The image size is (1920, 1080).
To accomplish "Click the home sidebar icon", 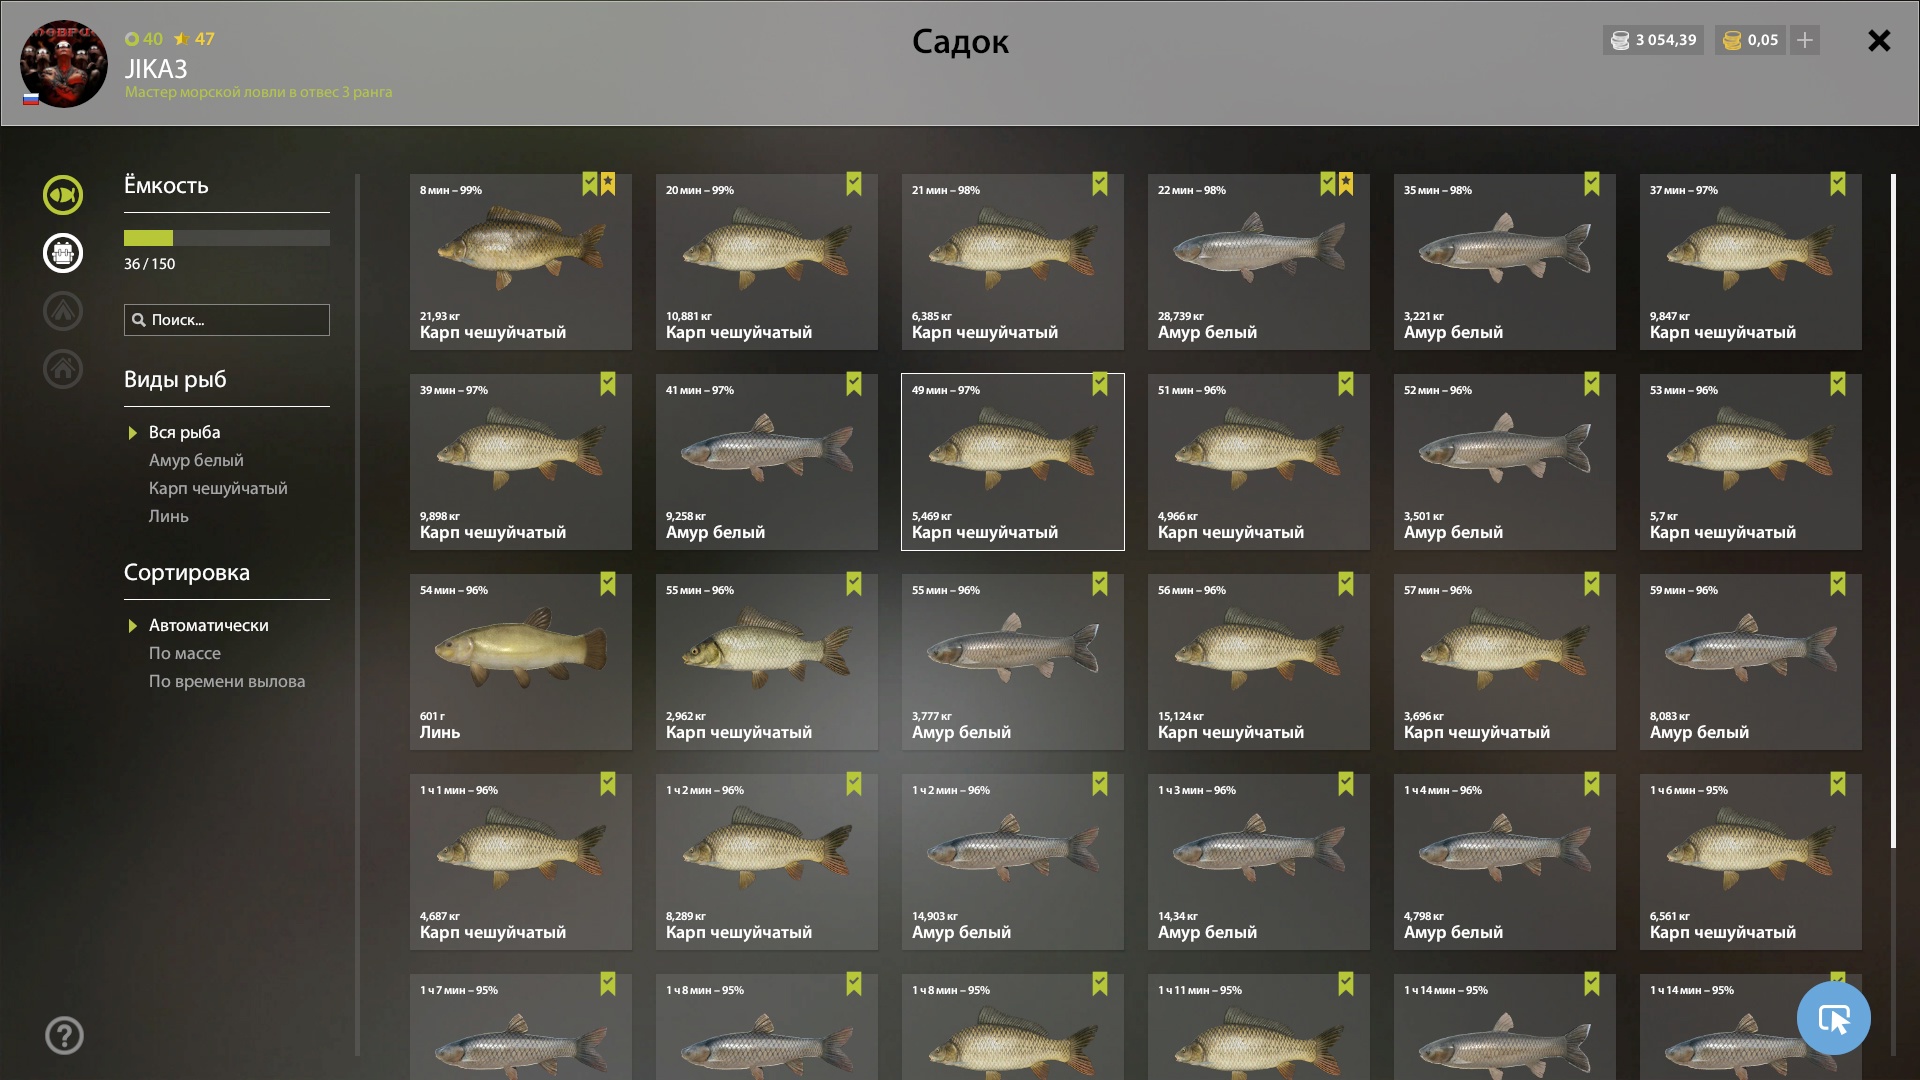I will pos(63,369).
